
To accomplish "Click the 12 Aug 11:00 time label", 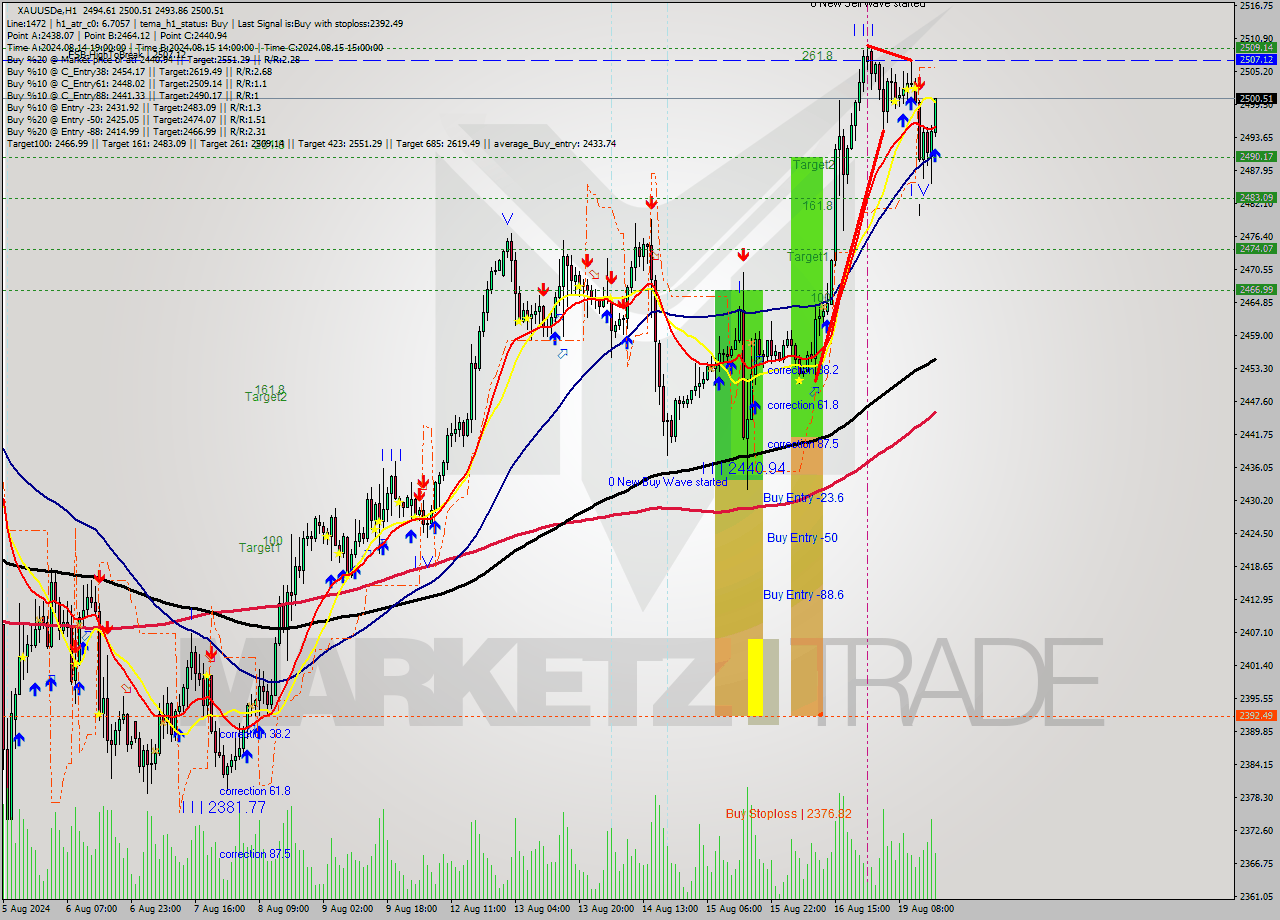I will [477, 909].
